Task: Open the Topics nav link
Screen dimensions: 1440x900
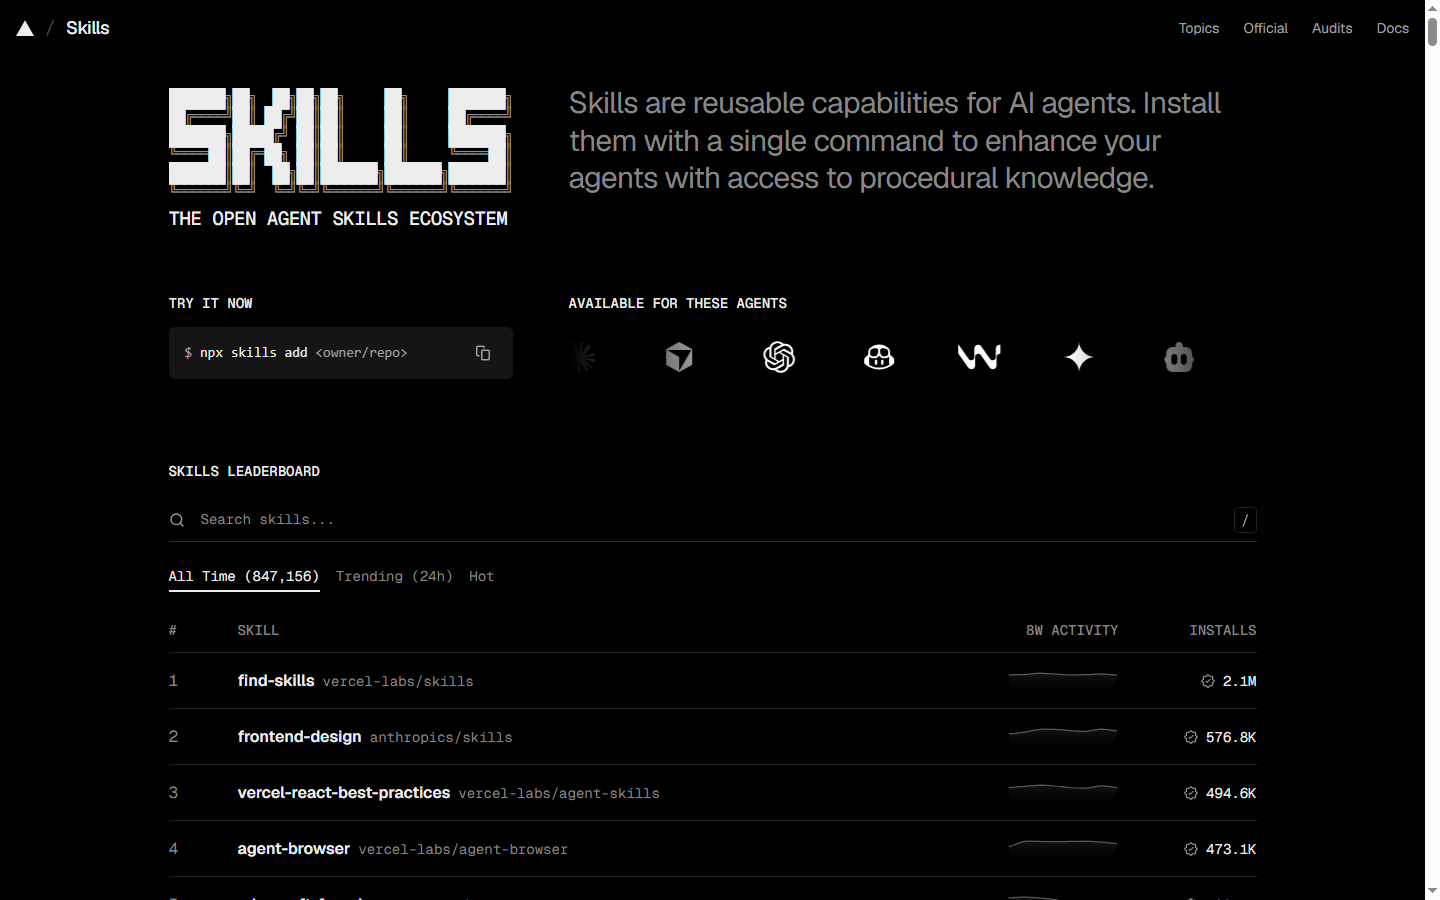Action: [x=1198, y=28]
